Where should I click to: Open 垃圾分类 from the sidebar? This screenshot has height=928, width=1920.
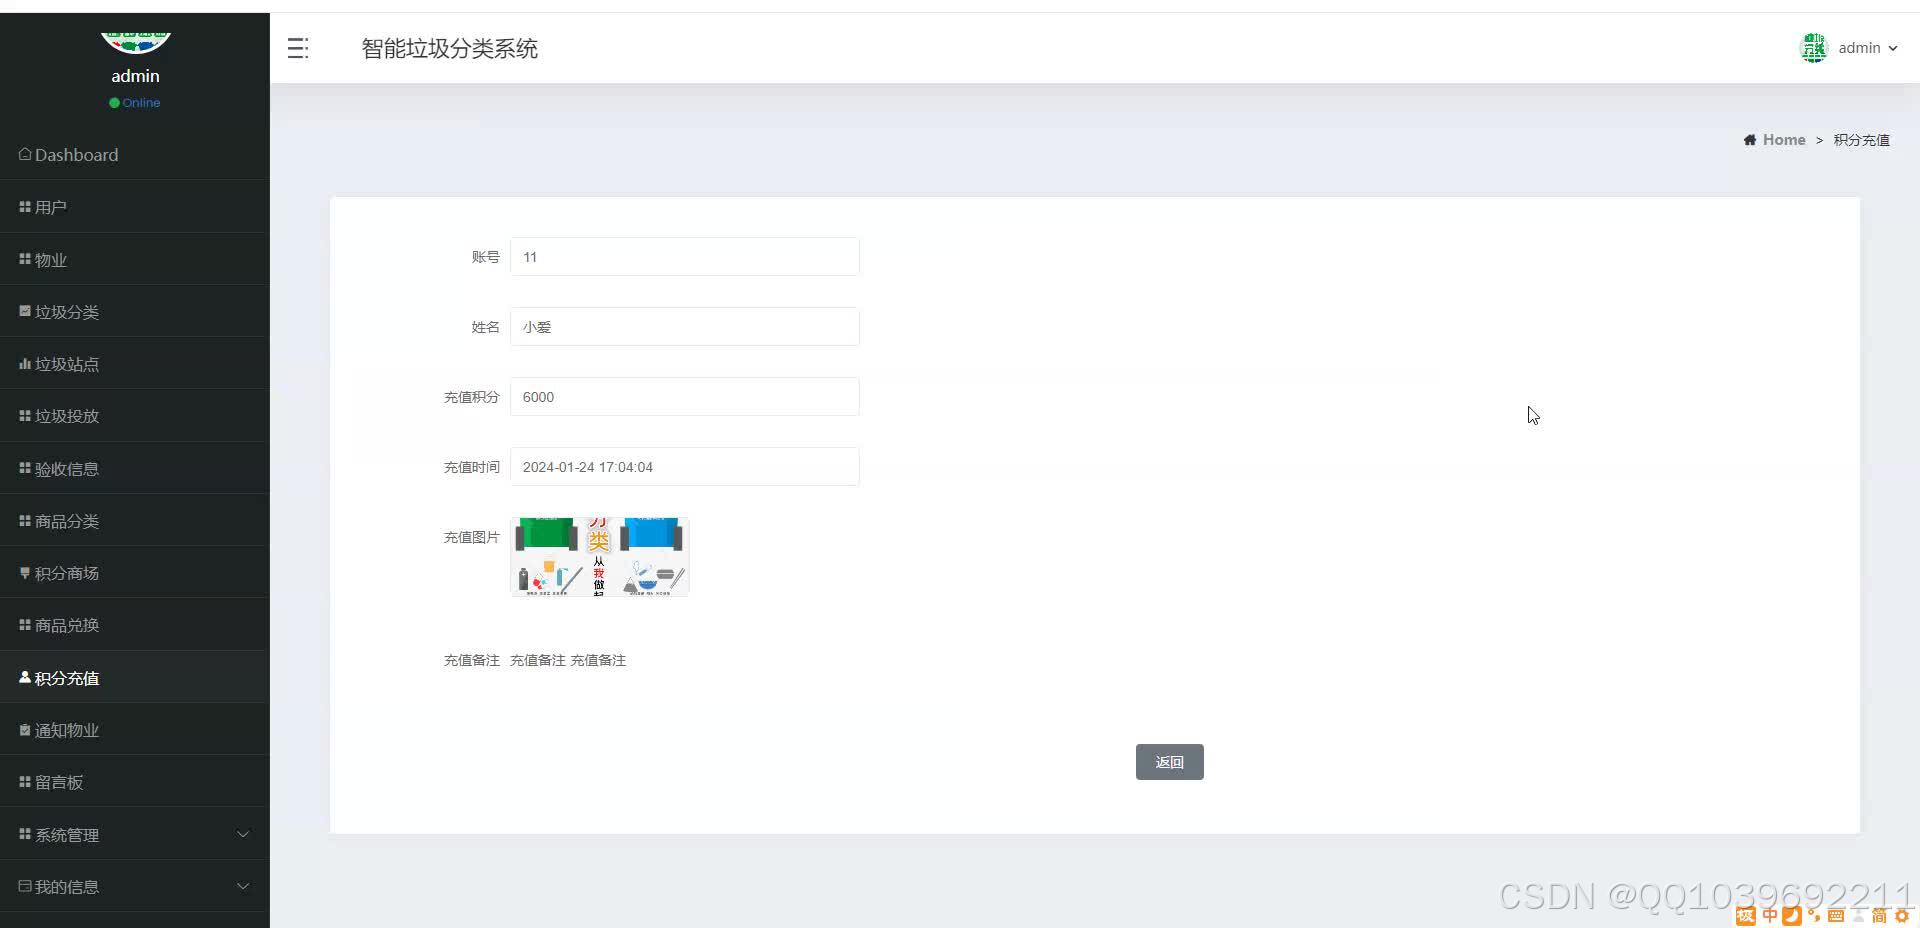(x=66, y=311)
